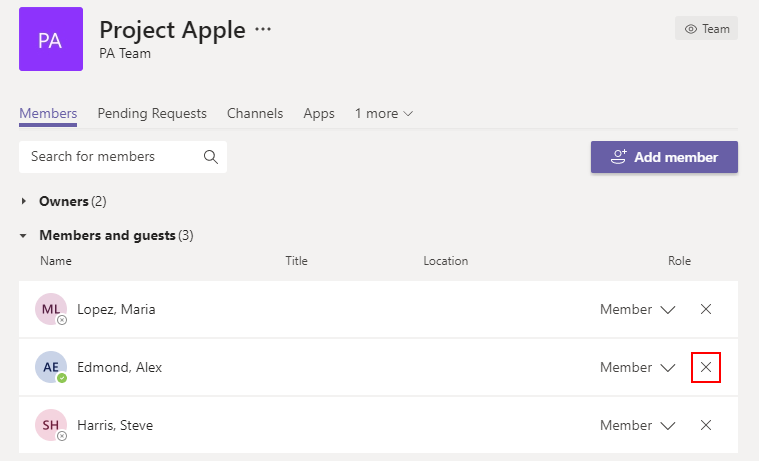Remove Alex Edmond using the X icon
Screen dimensions: 759x461
click(706, 367)
